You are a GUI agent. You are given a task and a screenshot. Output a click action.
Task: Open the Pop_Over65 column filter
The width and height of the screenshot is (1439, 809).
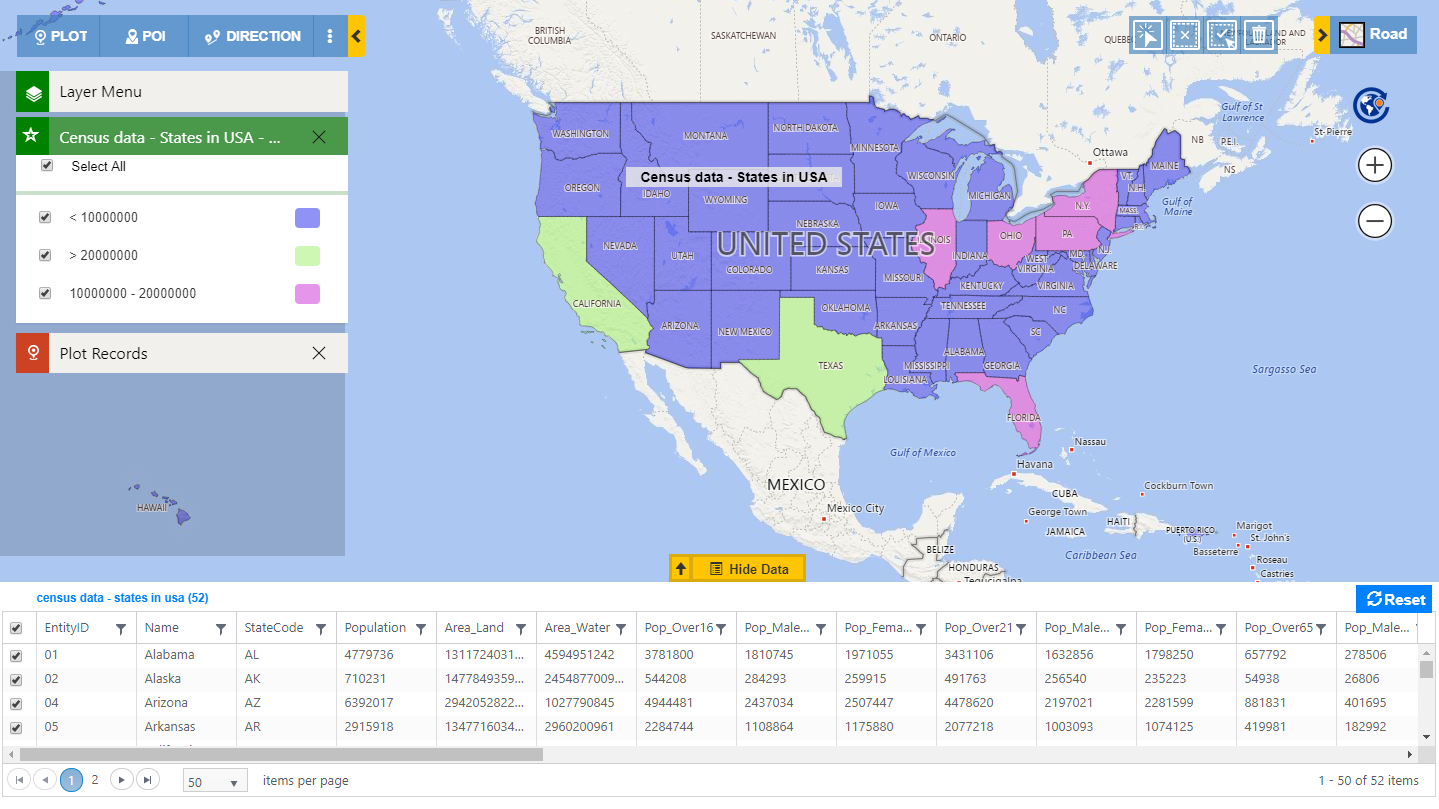pyautogui.click(x=1321, y=629)
